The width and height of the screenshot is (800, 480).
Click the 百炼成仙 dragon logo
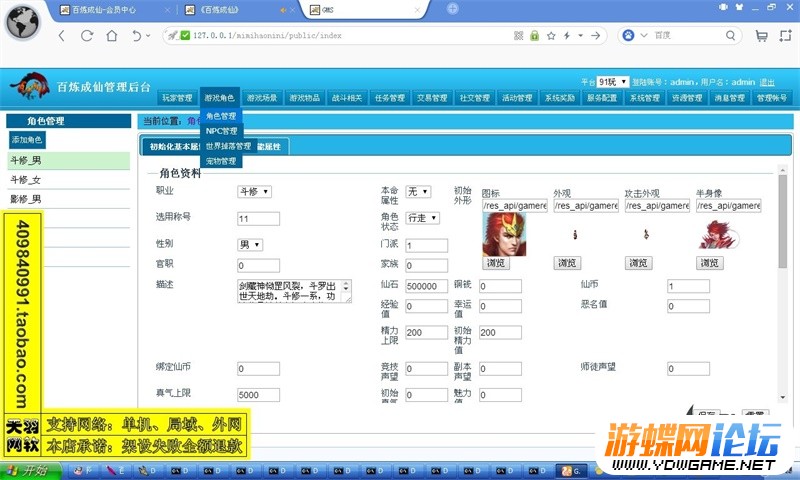click(x=30, y=86)
